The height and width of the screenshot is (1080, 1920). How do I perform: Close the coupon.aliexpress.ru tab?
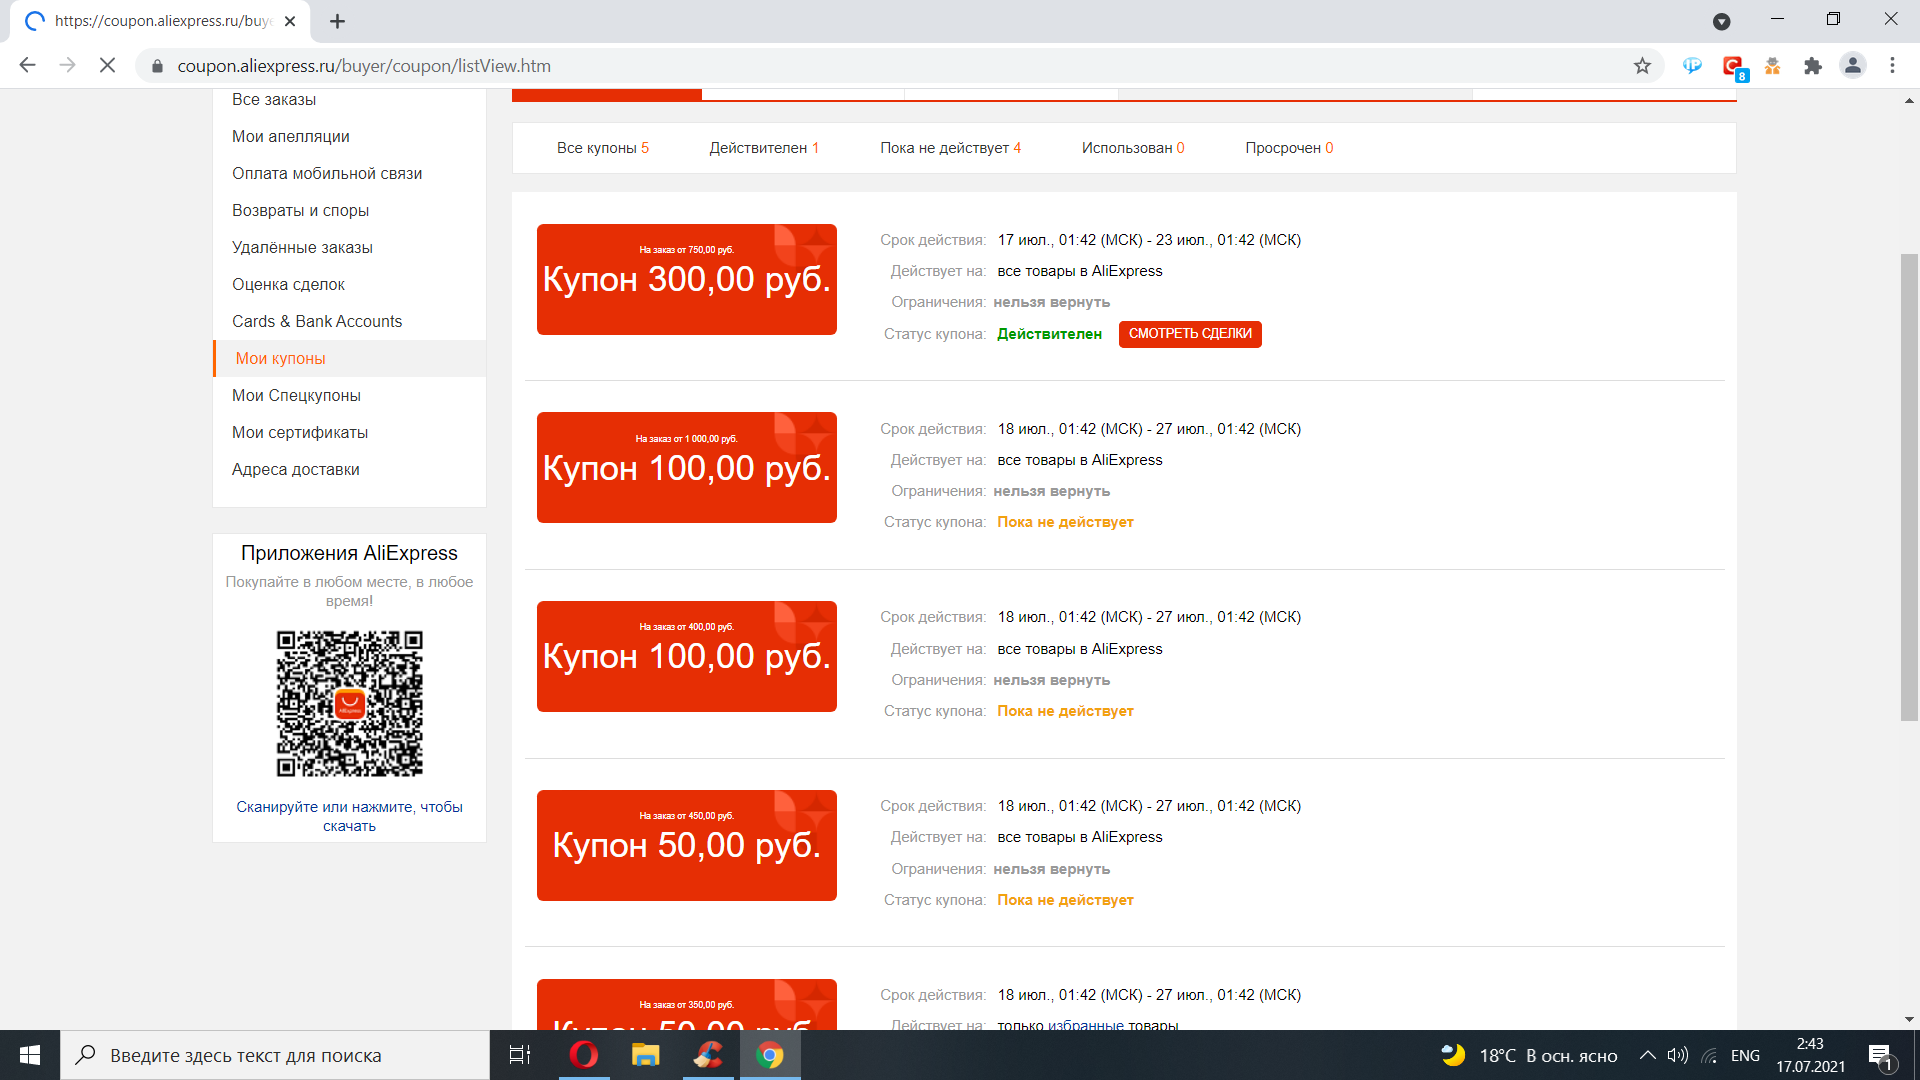pyautogui.click(x=290, y=21)
